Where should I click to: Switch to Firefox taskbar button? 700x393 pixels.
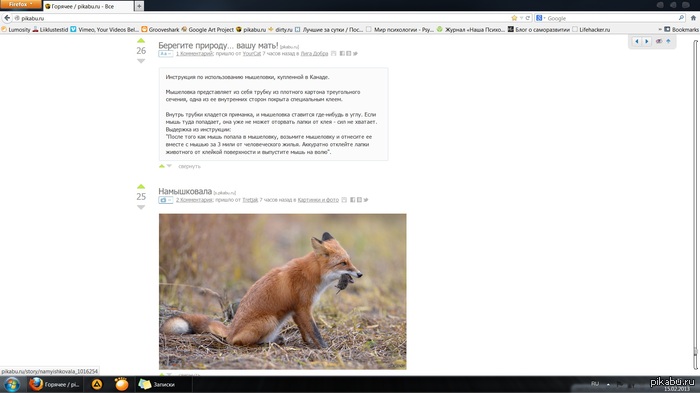(55, 384)
